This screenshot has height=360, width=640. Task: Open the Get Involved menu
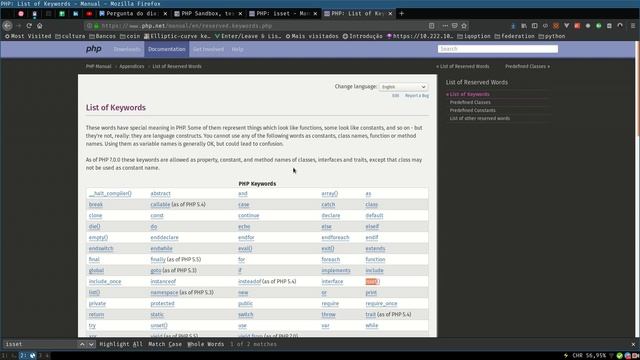click(208, 49)
